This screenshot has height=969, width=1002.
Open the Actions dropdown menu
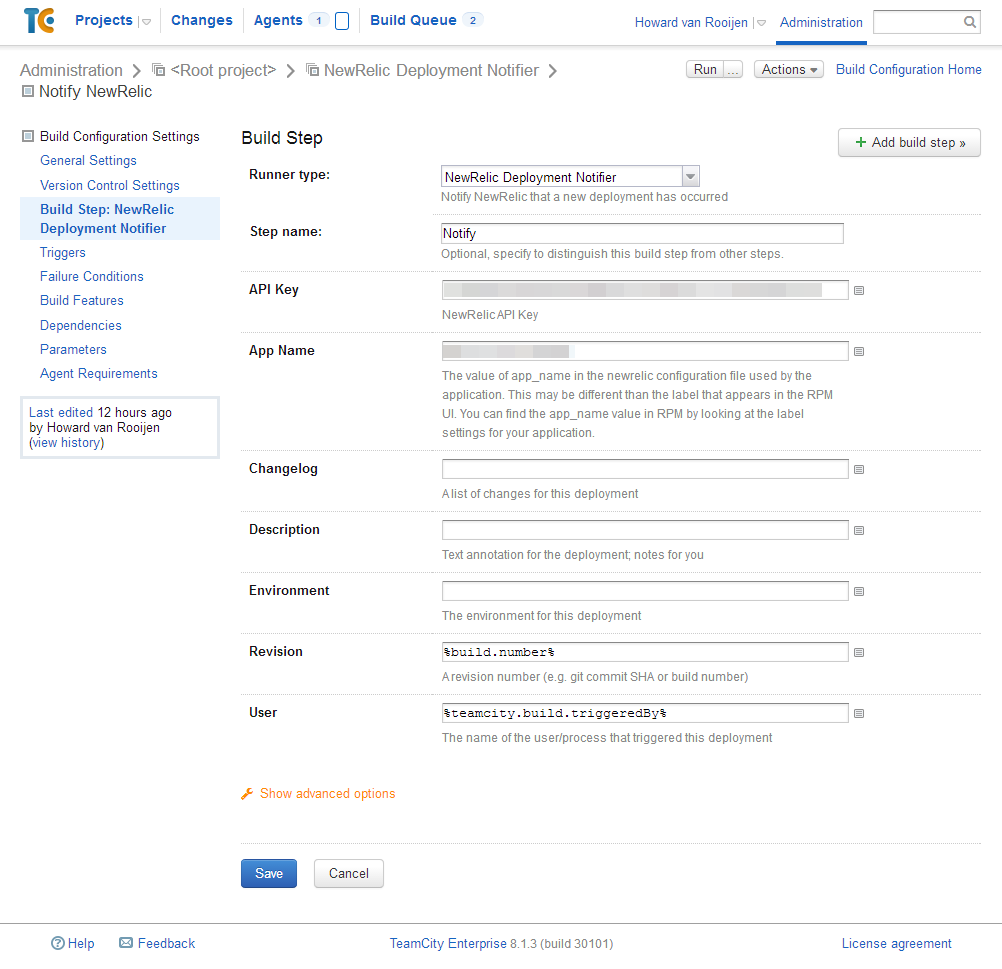[x=789, y=69]
